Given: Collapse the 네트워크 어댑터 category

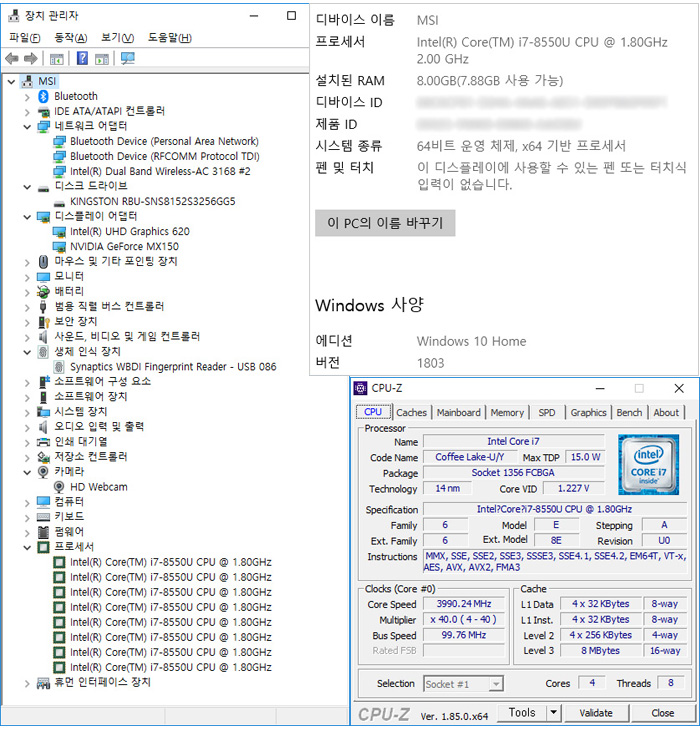Looking at the screenshot, I should coord(27,127).
